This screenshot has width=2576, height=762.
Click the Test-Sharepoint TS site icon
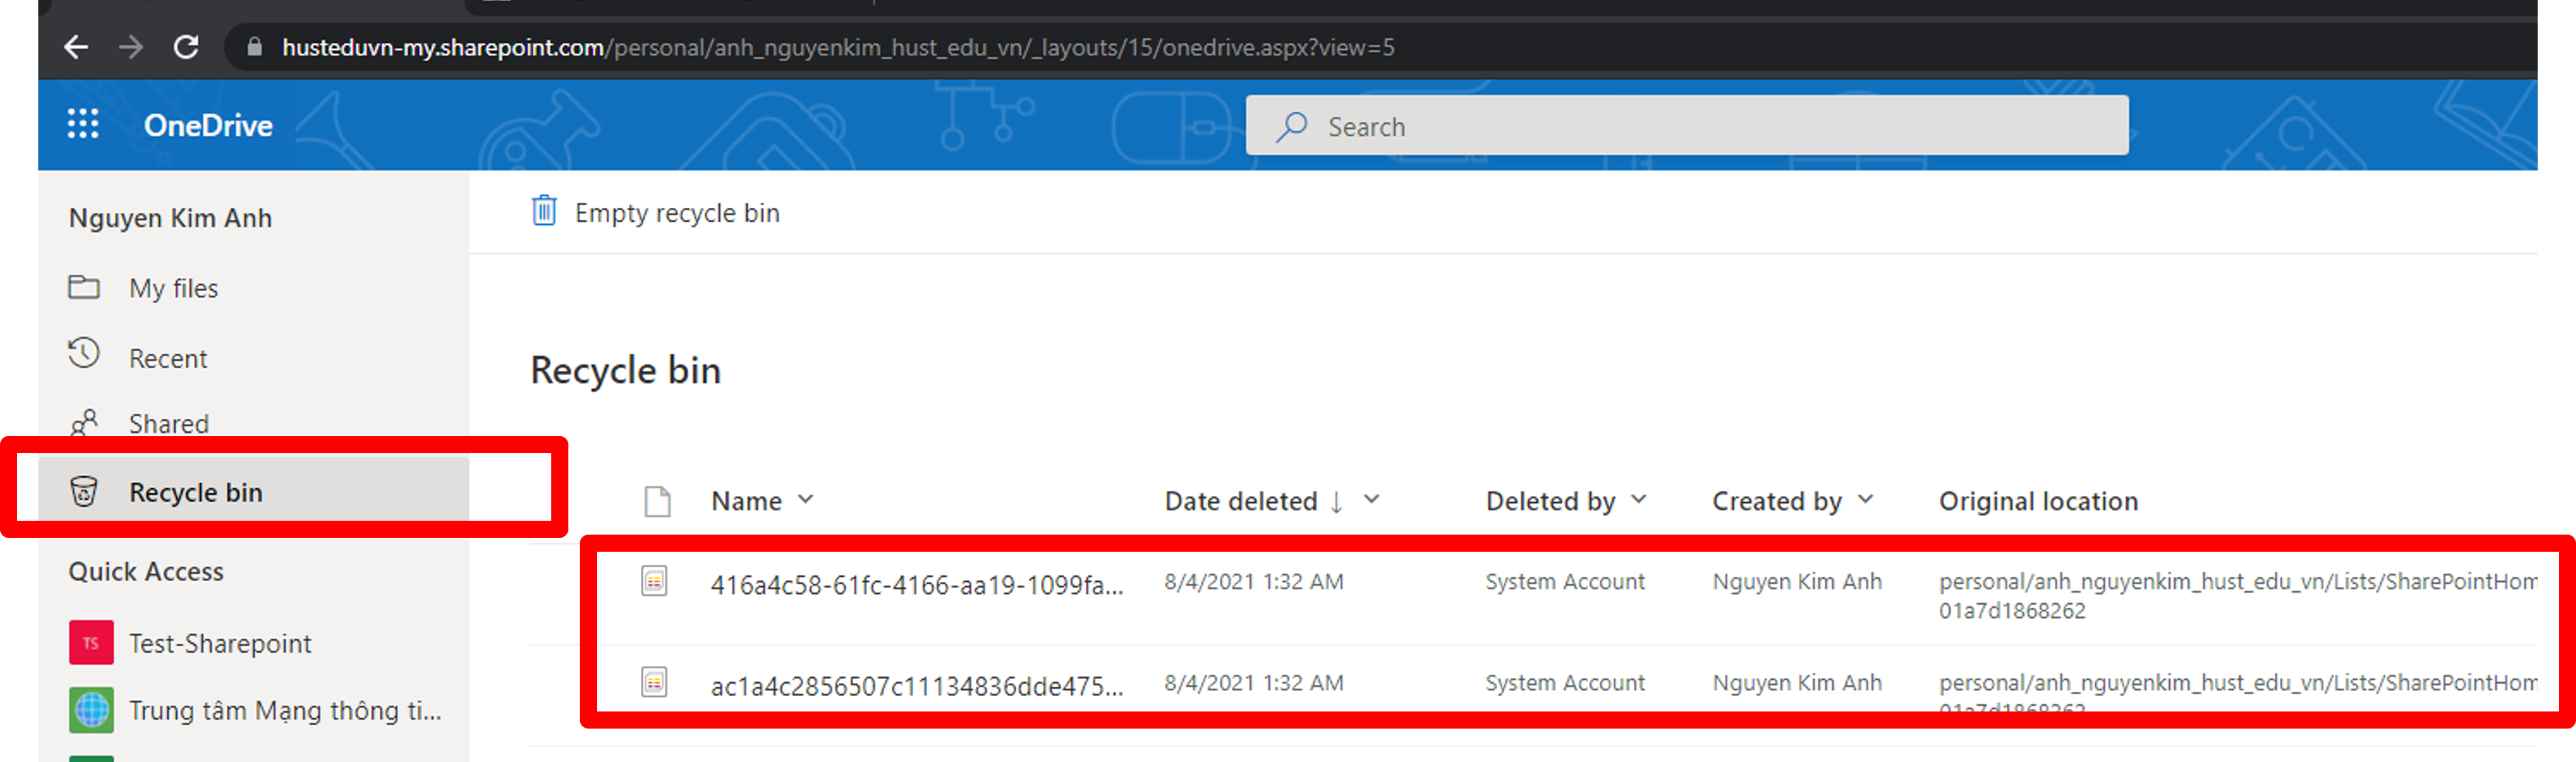[91, 643]
